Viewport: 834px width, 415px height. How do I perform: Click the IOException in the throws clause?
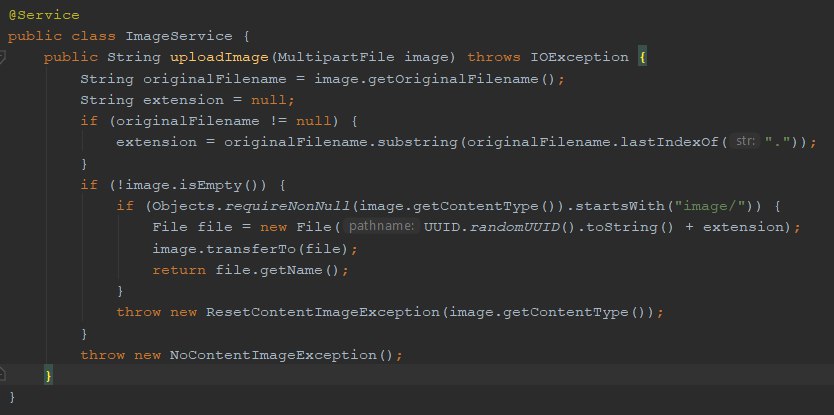[579, 57]
